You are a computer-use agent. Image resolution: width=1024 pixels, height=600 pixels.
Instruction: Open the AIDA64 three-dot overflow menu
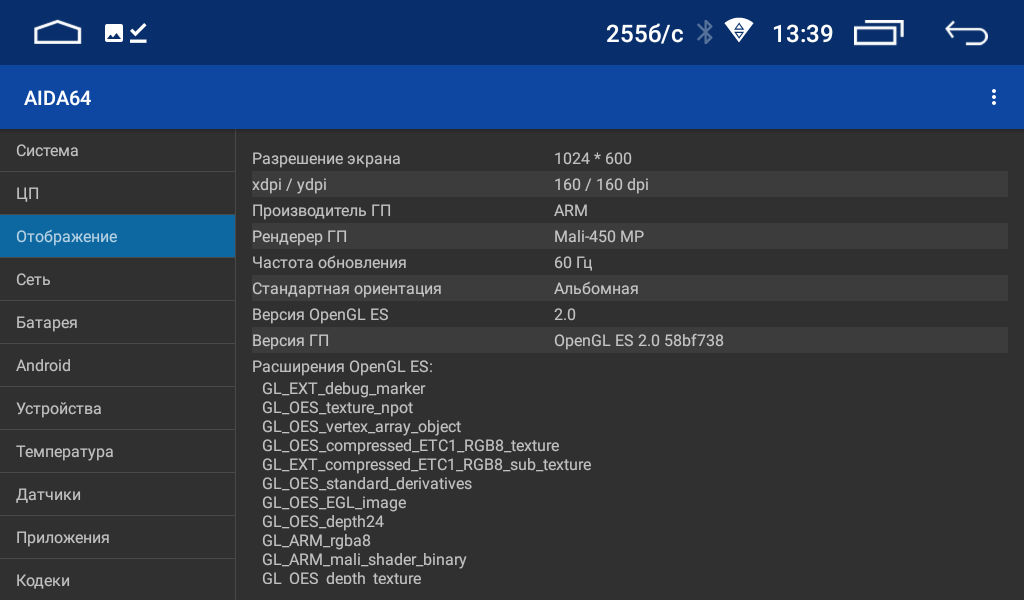tap(993, 97)
